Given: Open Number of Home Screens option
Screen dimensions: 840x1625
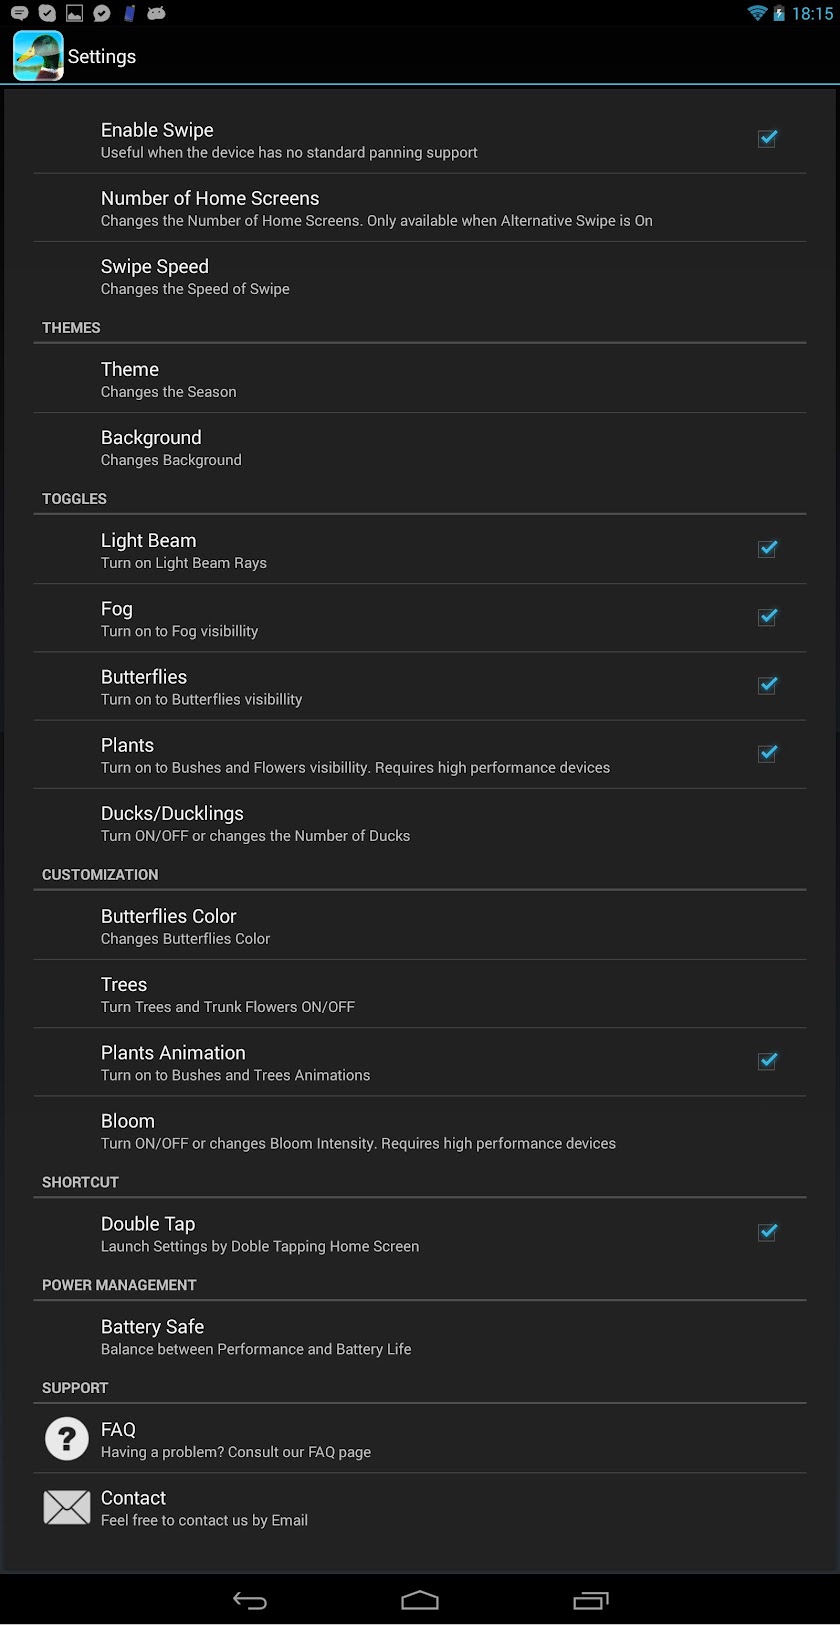Looking at the screenshot, I should pyautogui.click(x=420, y=208).
